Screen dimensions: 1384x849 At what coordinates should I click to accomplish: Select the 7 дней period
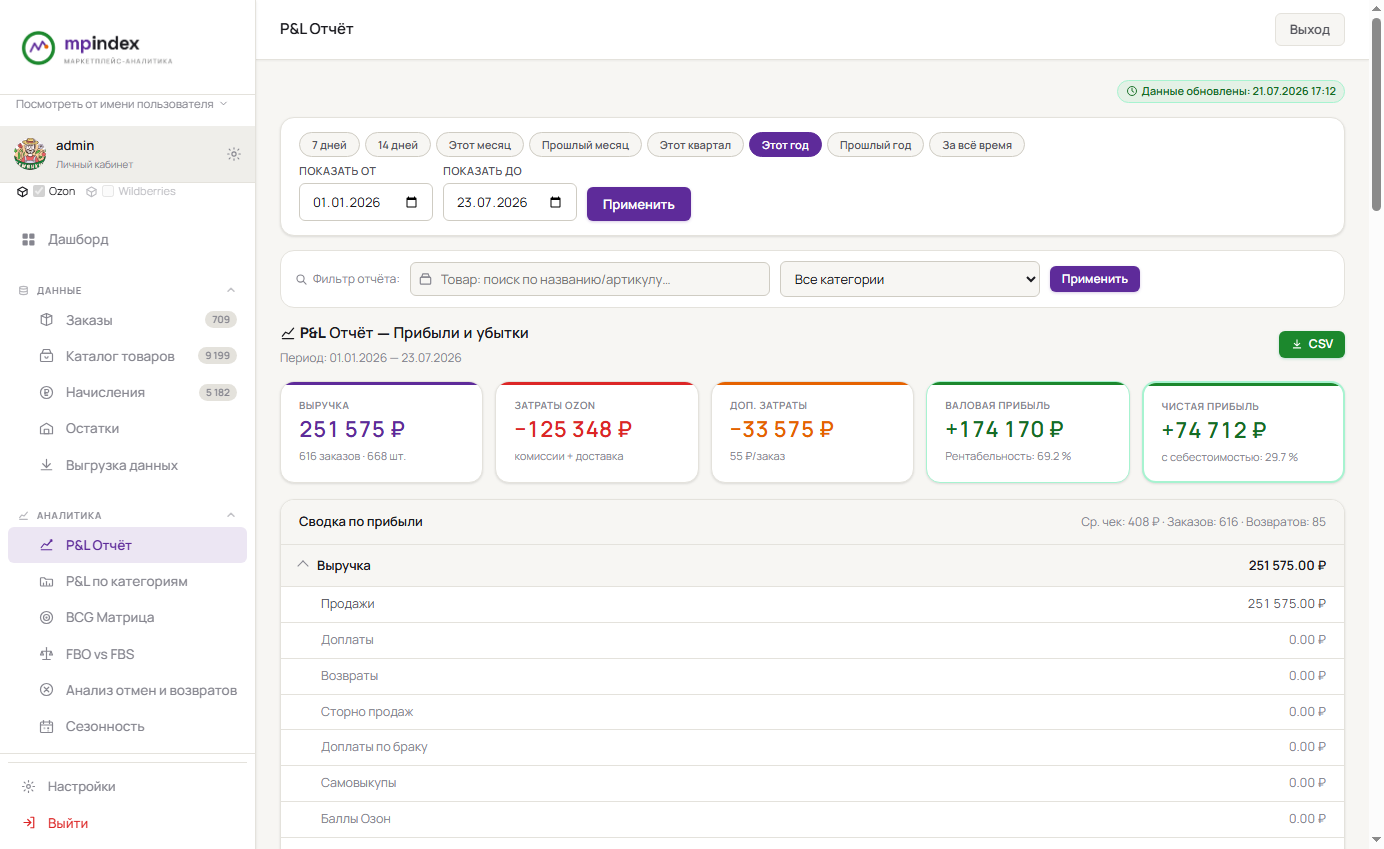(x=329, y=145)
